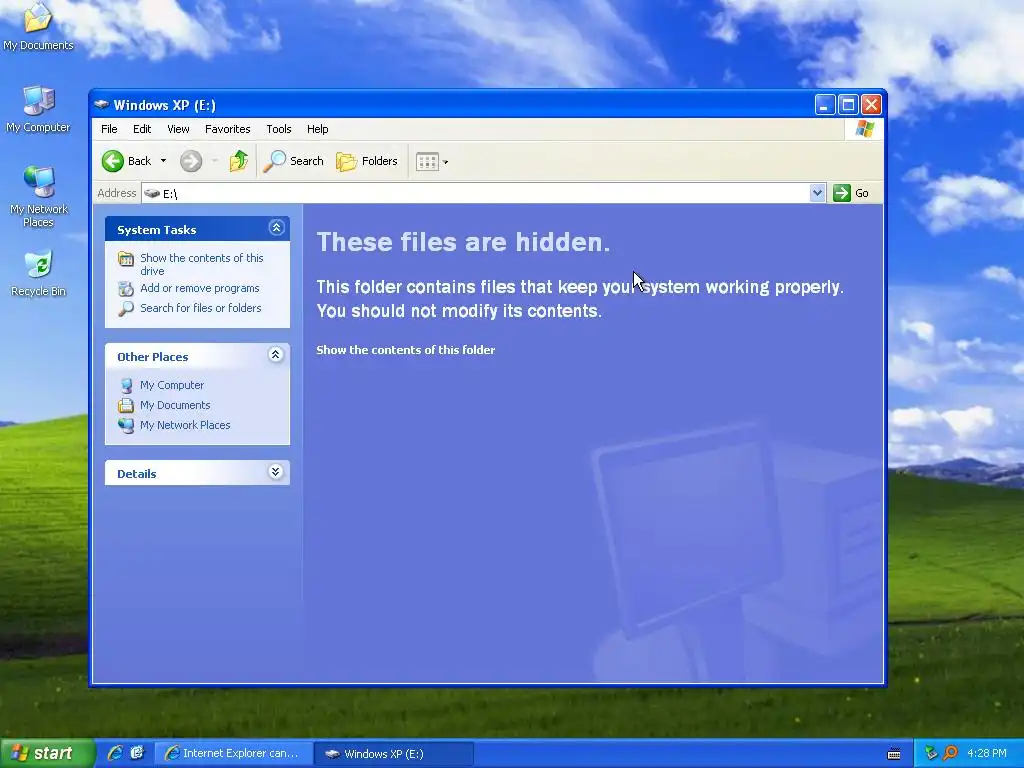Click the Windows XP (E:) taskbar button
Screen dimensions: 1024x768
pos(394,753)
